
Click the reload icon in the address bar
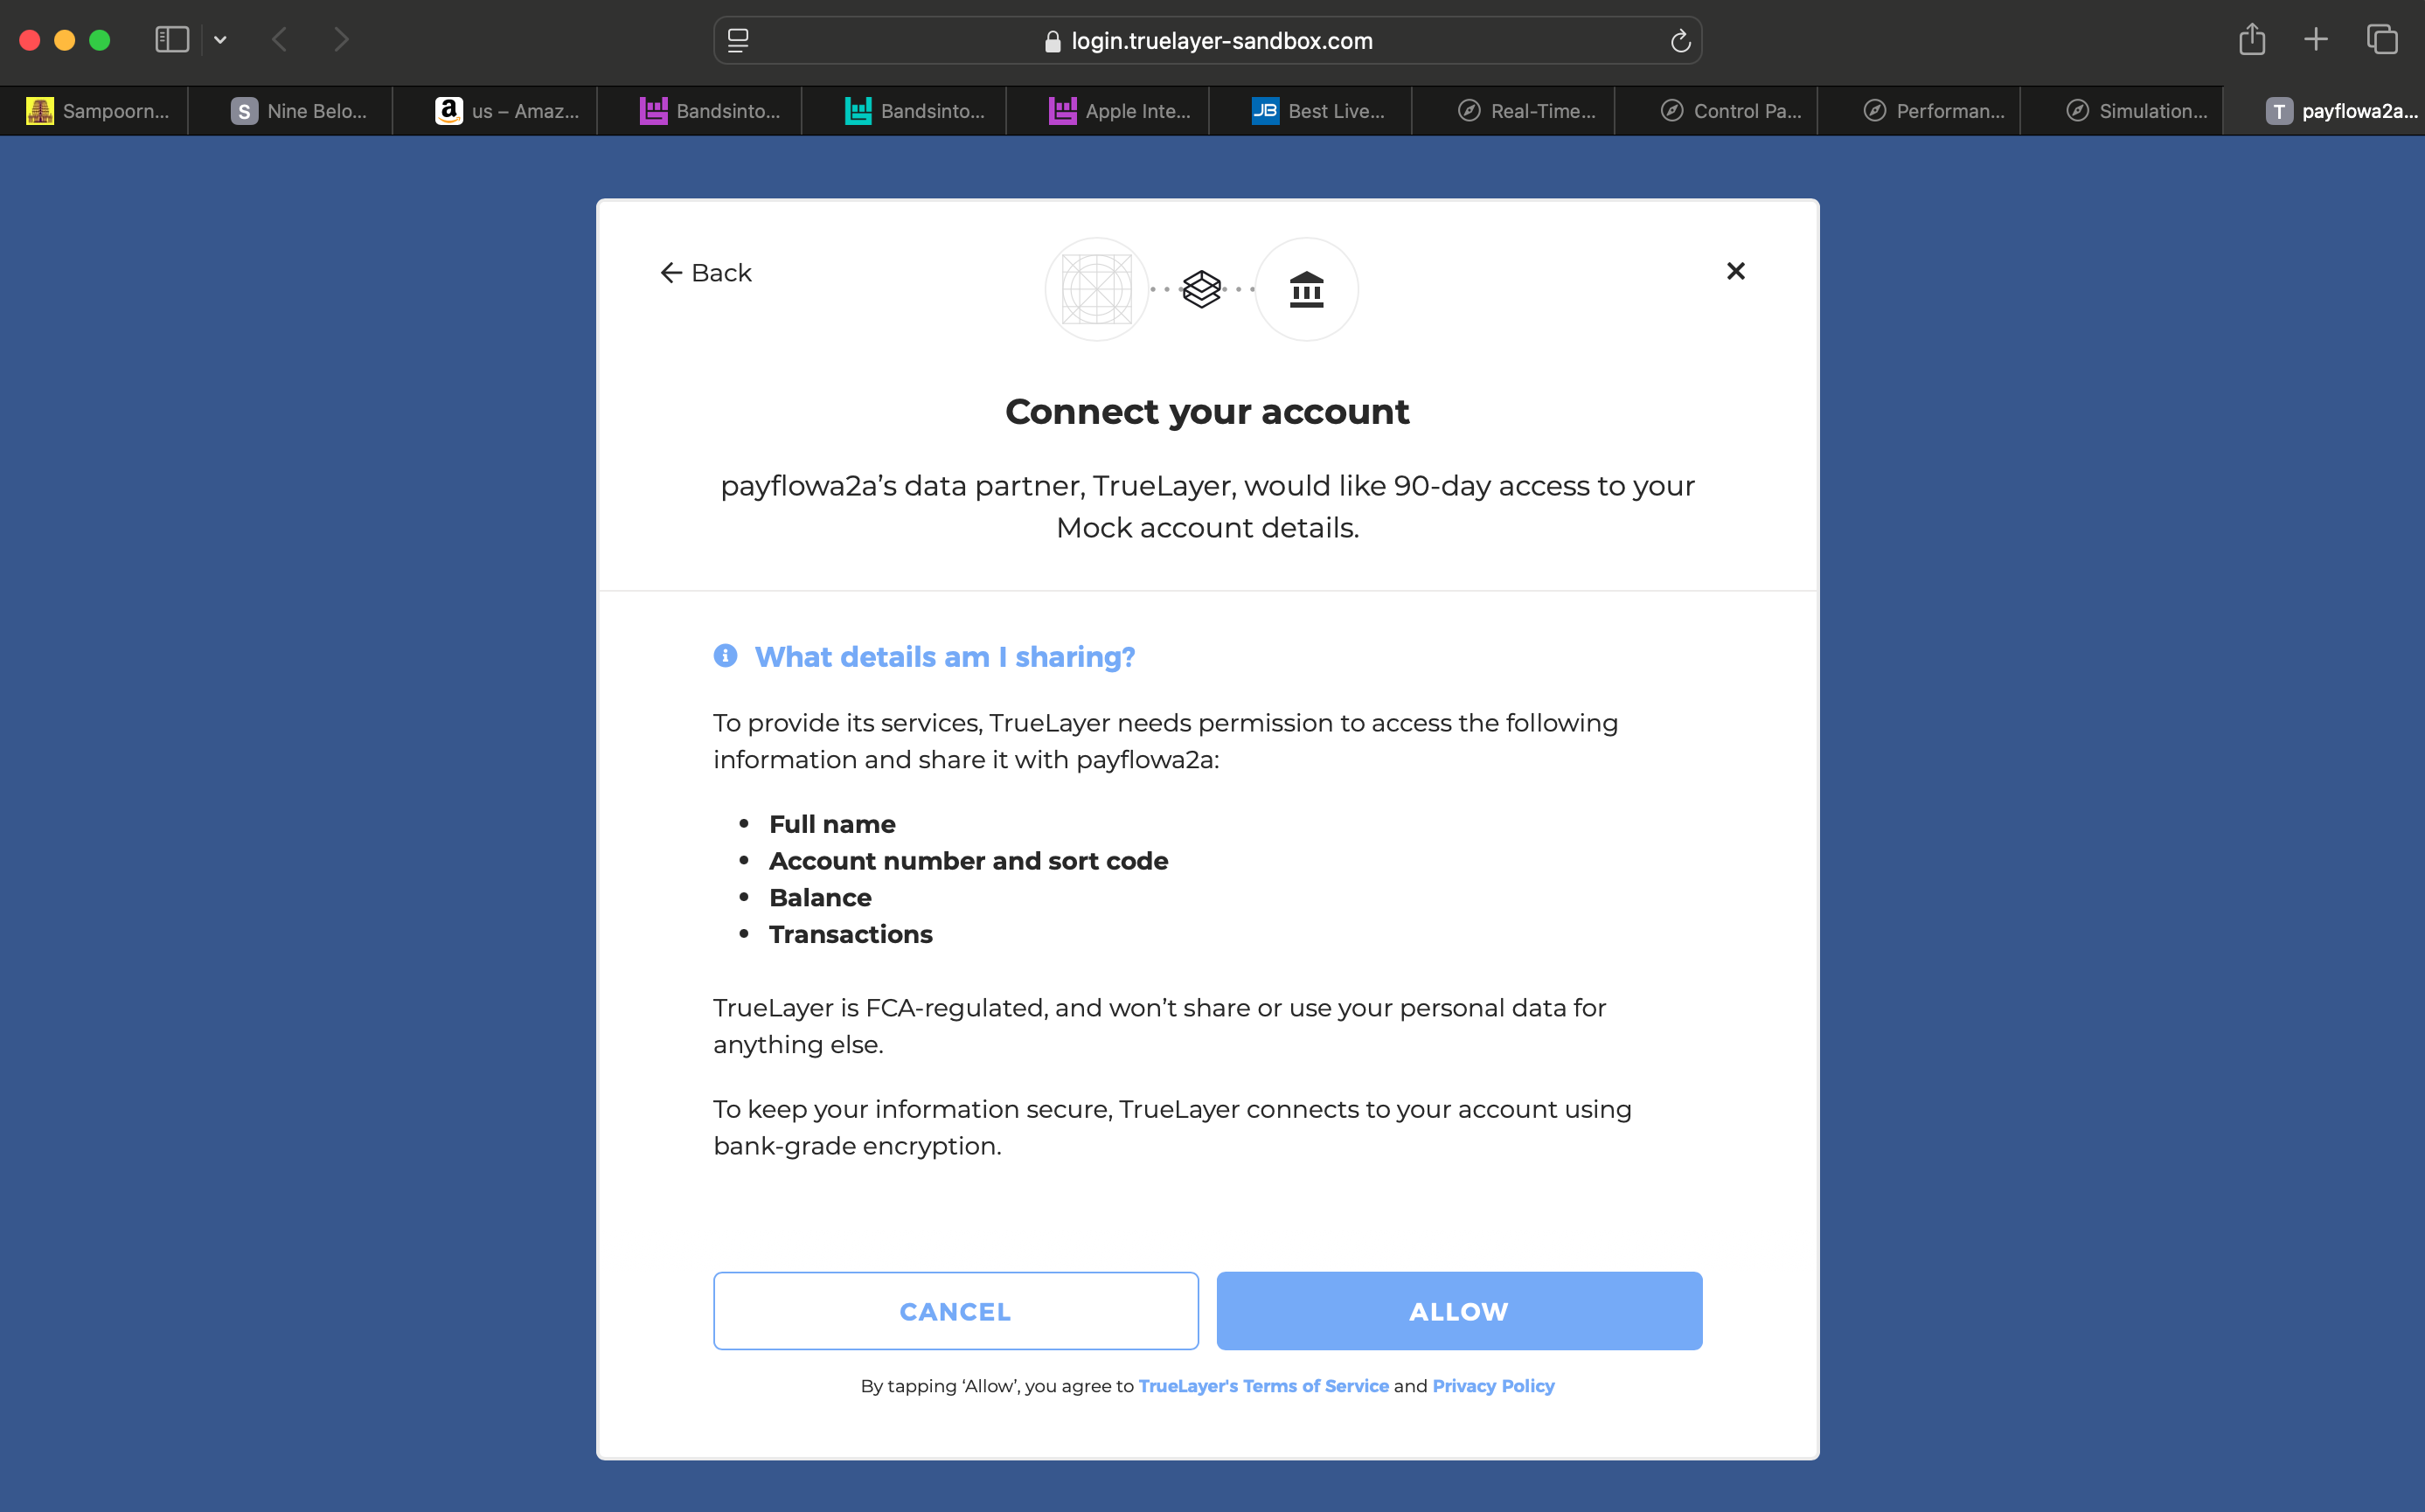[x=1679, y=40]
